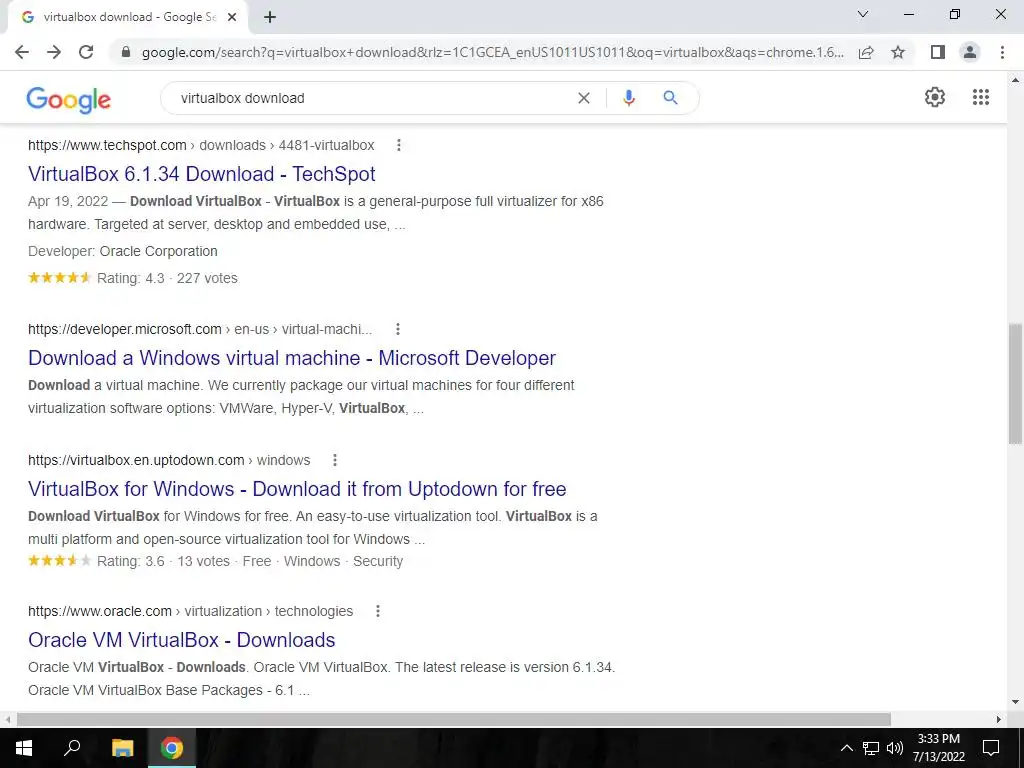The height and width of the screenshot is (768, 1024).
Task: Start voice search with microphone
Action: click(629, 98)
